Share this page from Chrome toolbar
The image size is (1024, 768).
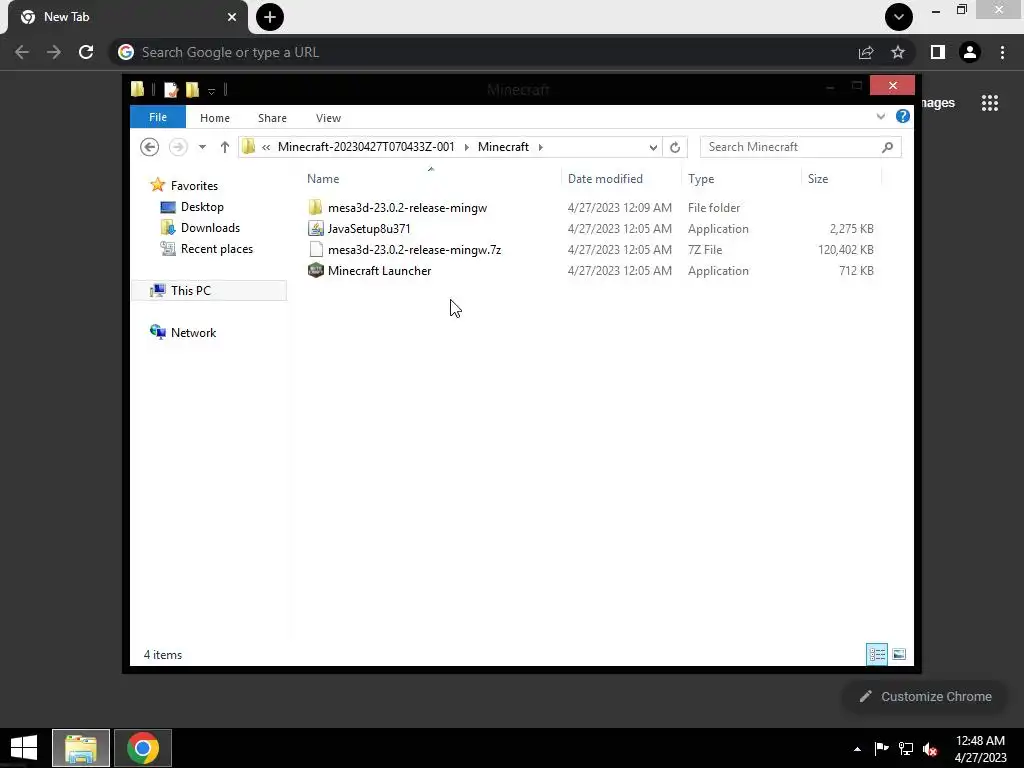[866, 52]
